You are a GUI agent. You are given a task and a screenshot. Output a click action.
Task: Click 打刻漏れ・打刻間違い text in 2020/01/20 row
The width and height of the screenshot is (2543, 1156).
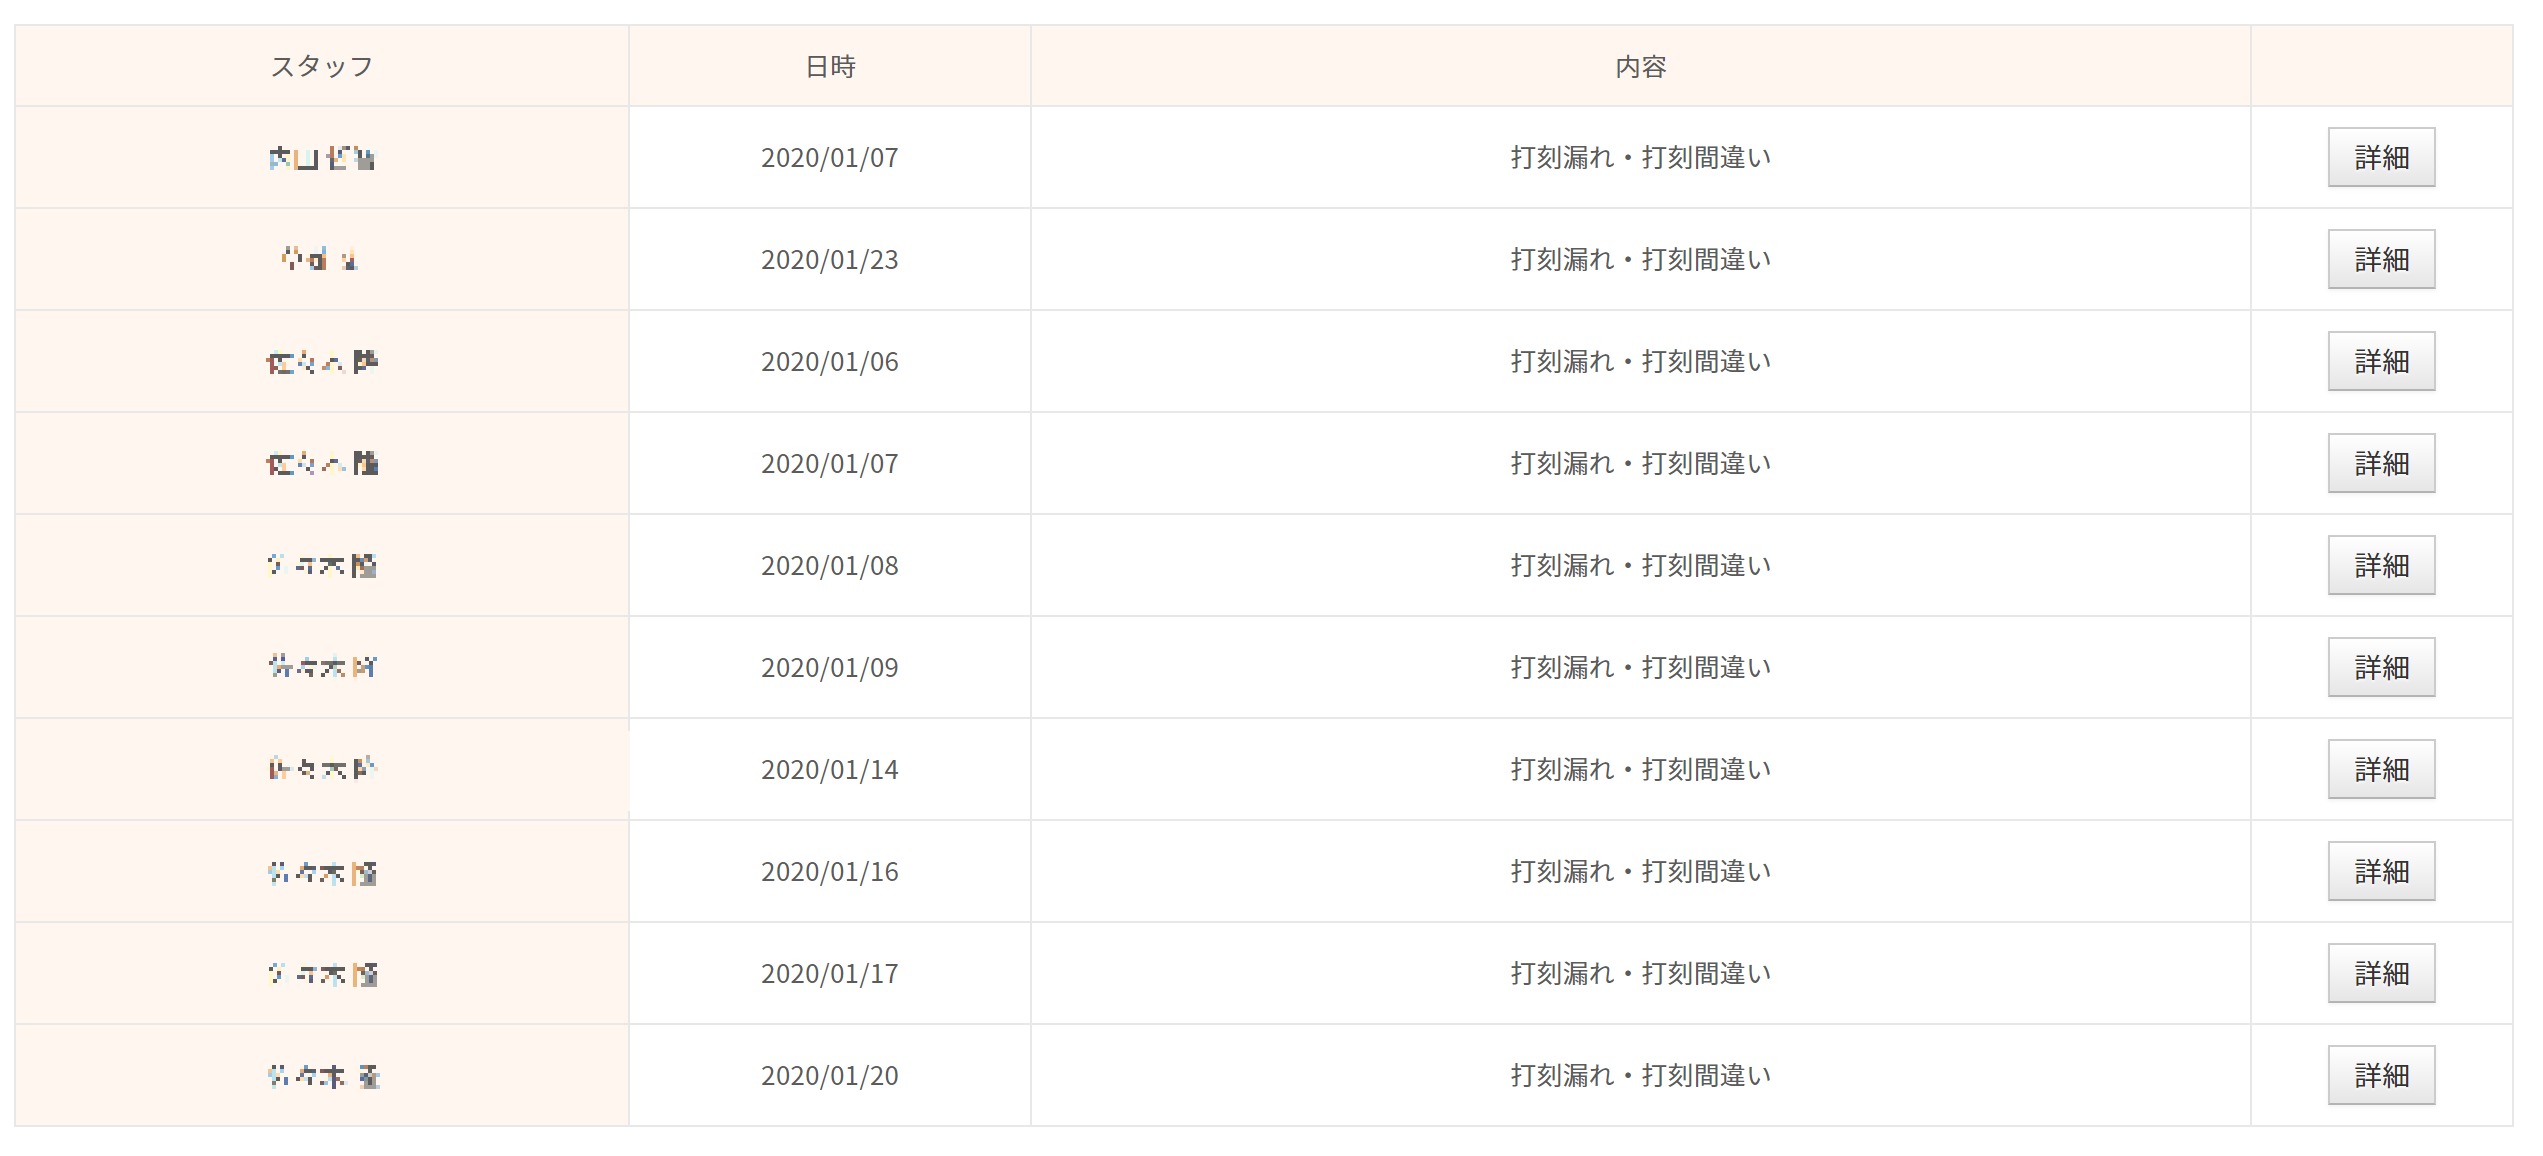point(1640,1075)
